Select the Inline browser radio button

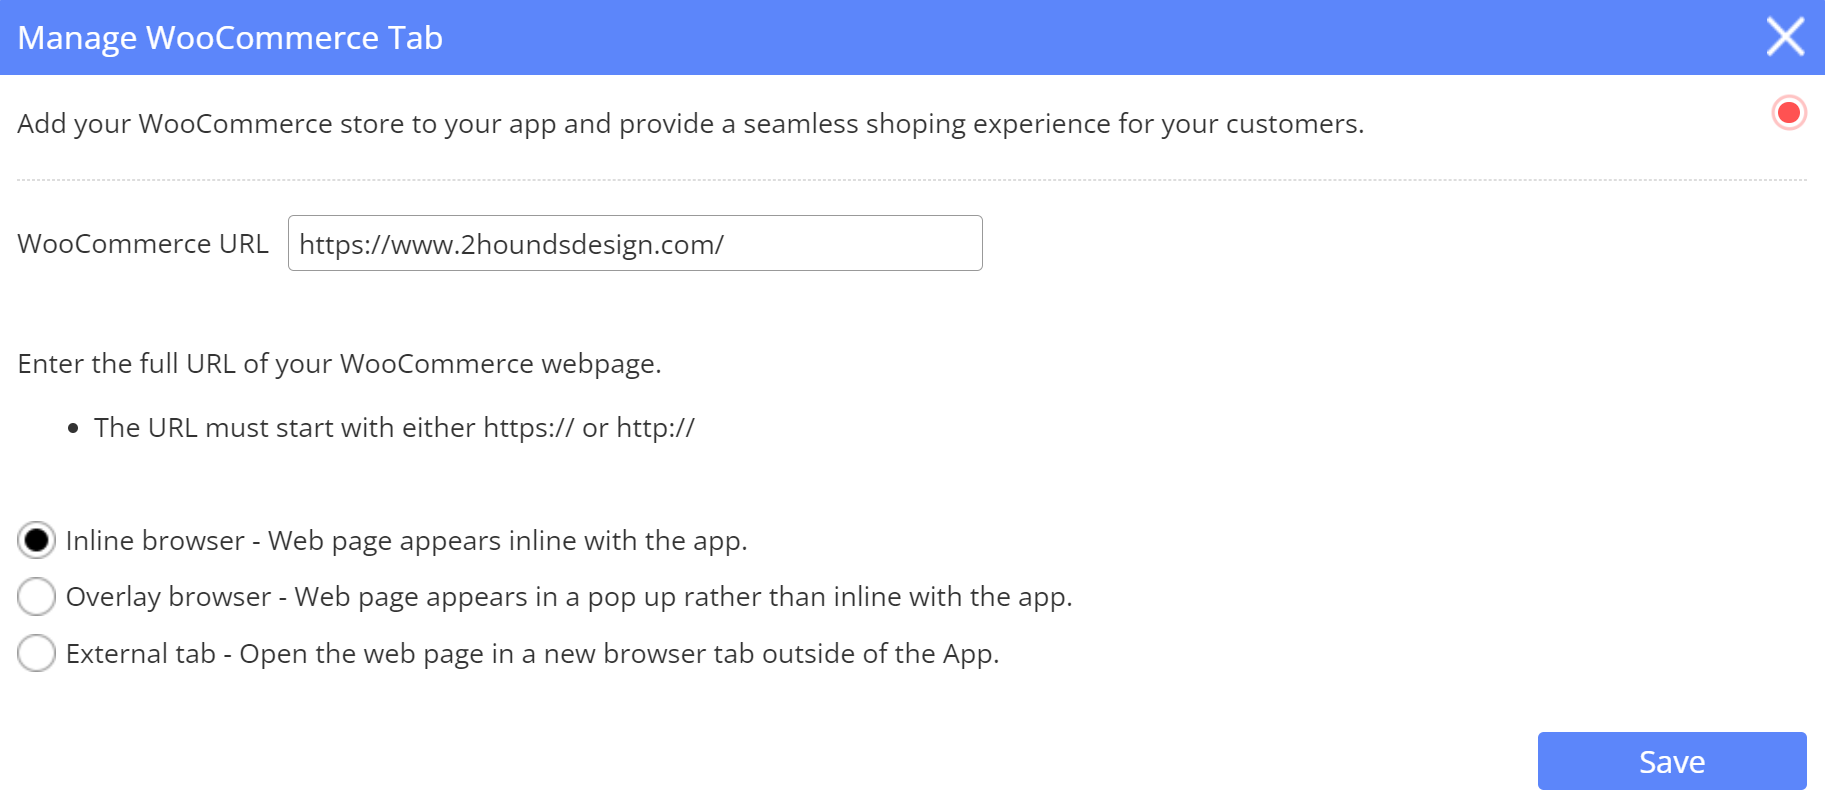pos(36,541)
